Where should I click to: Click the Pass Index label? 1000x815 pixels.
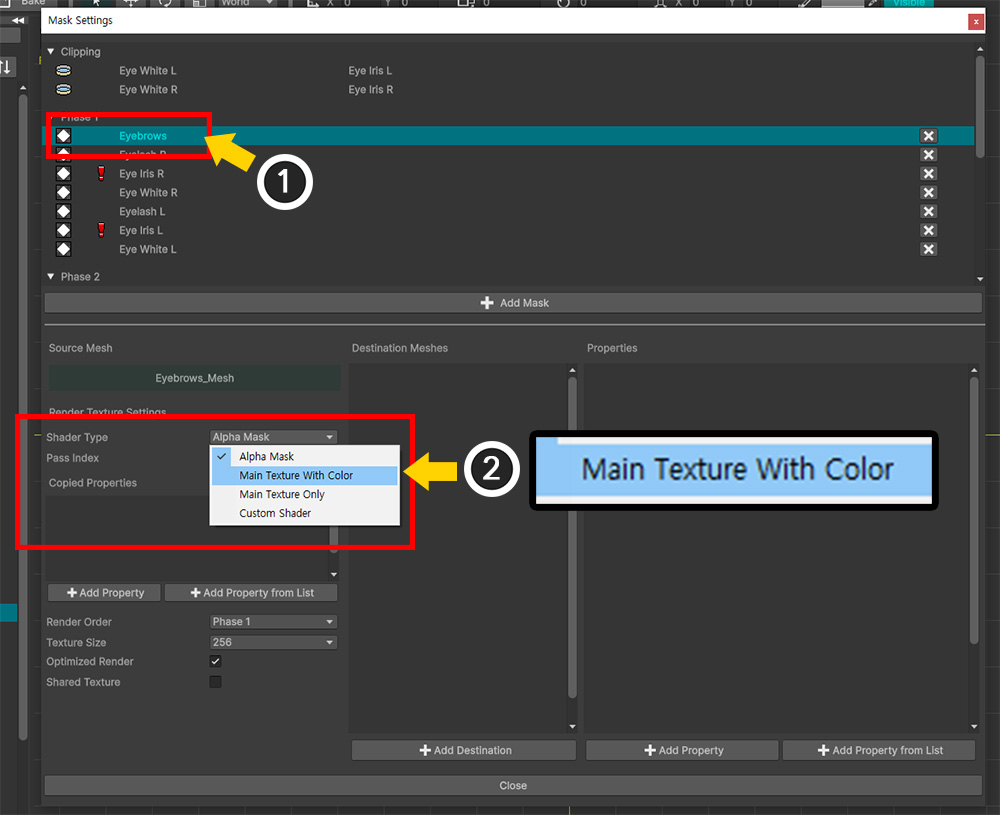(73, 458)
